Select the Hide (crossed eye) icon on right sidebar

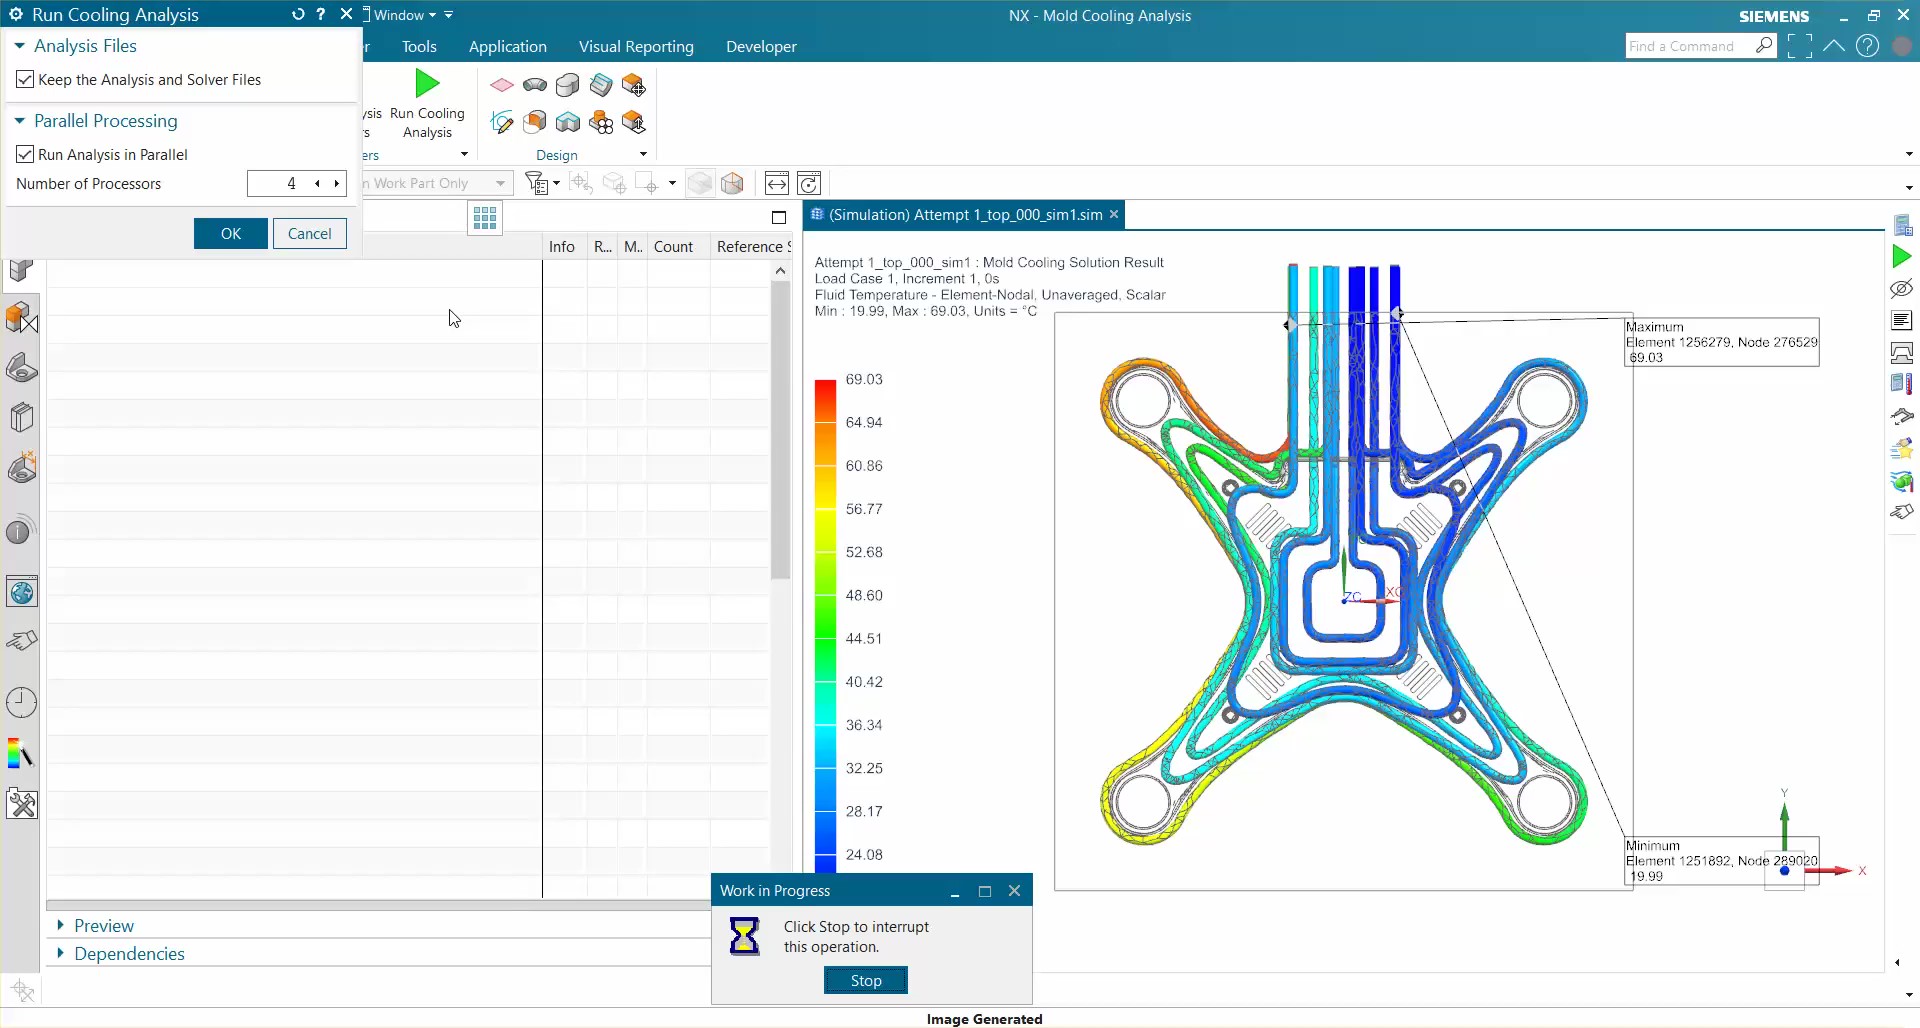tap(1901, 288)
